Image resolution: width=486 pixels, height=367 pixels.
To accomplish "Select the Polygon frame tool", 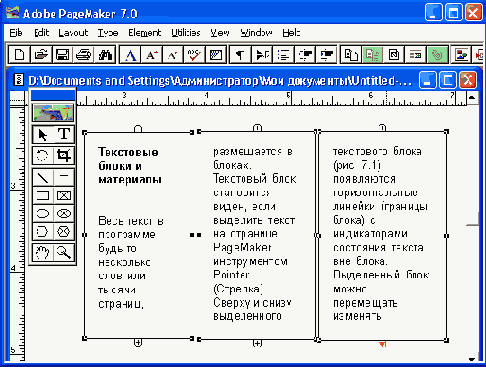I will (x=64, y=231).
